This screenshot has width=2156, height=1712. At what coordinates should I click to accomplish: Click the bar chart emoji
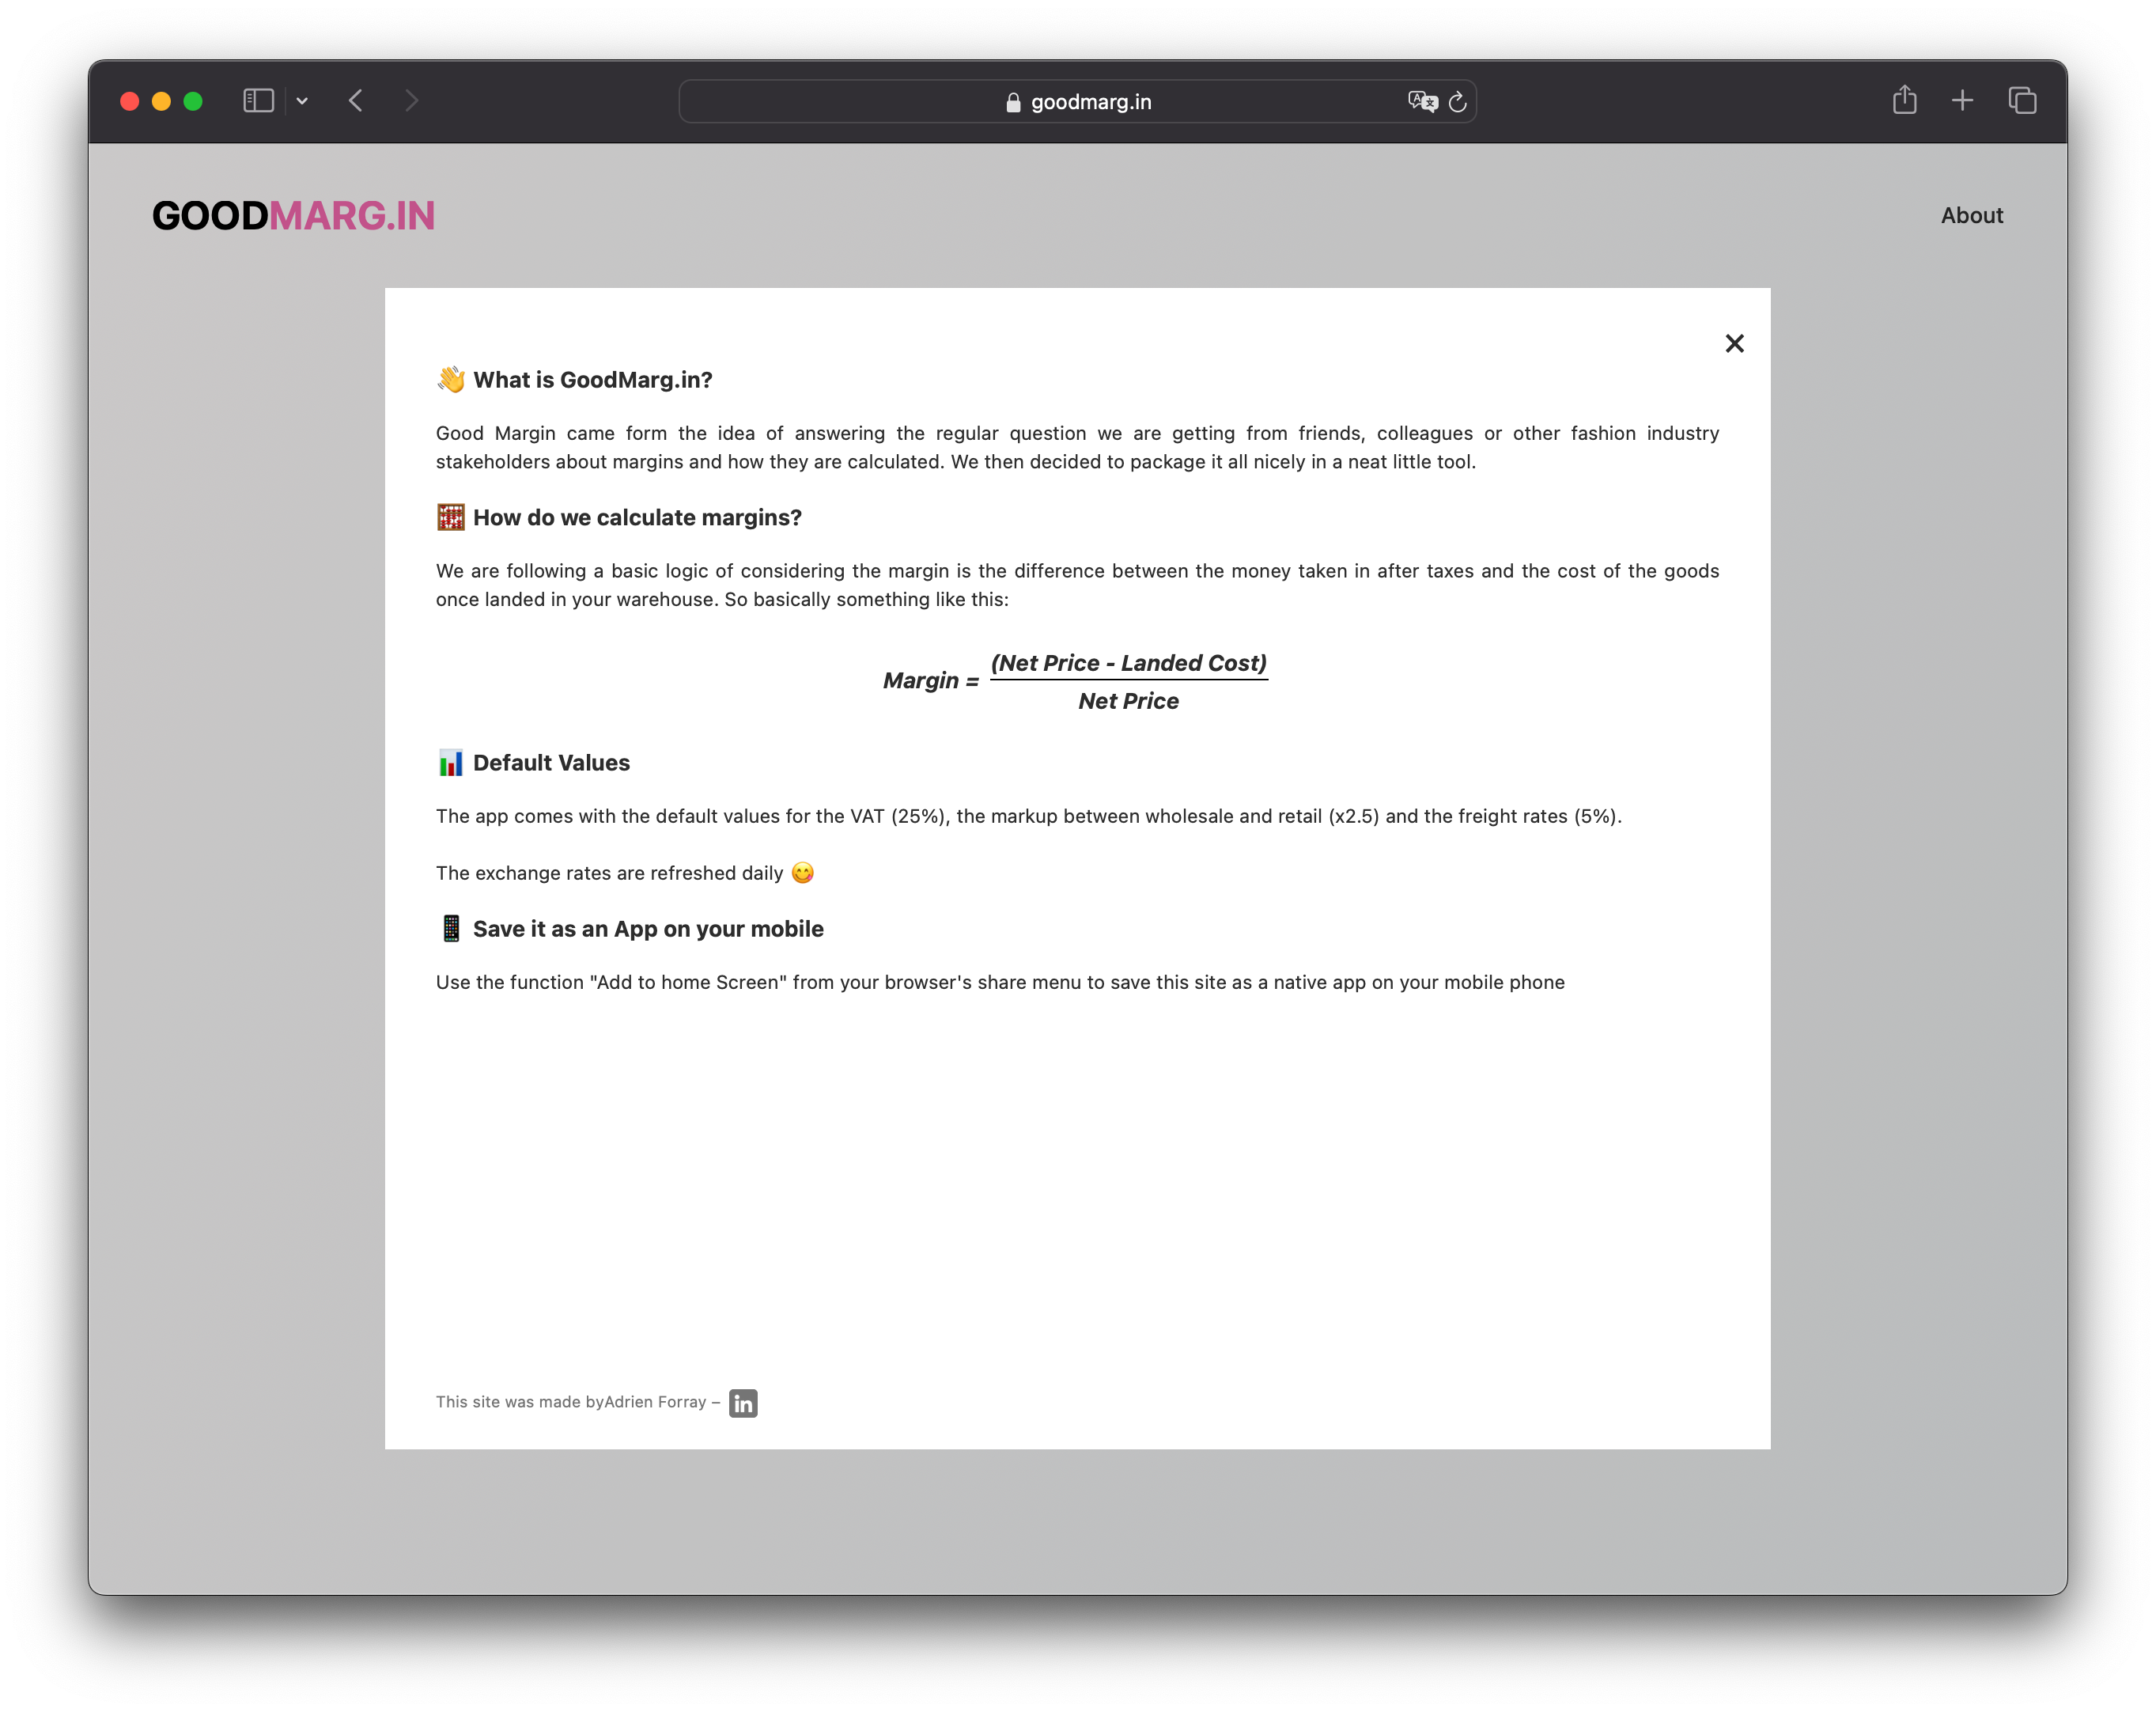click(x=450, y=762)
